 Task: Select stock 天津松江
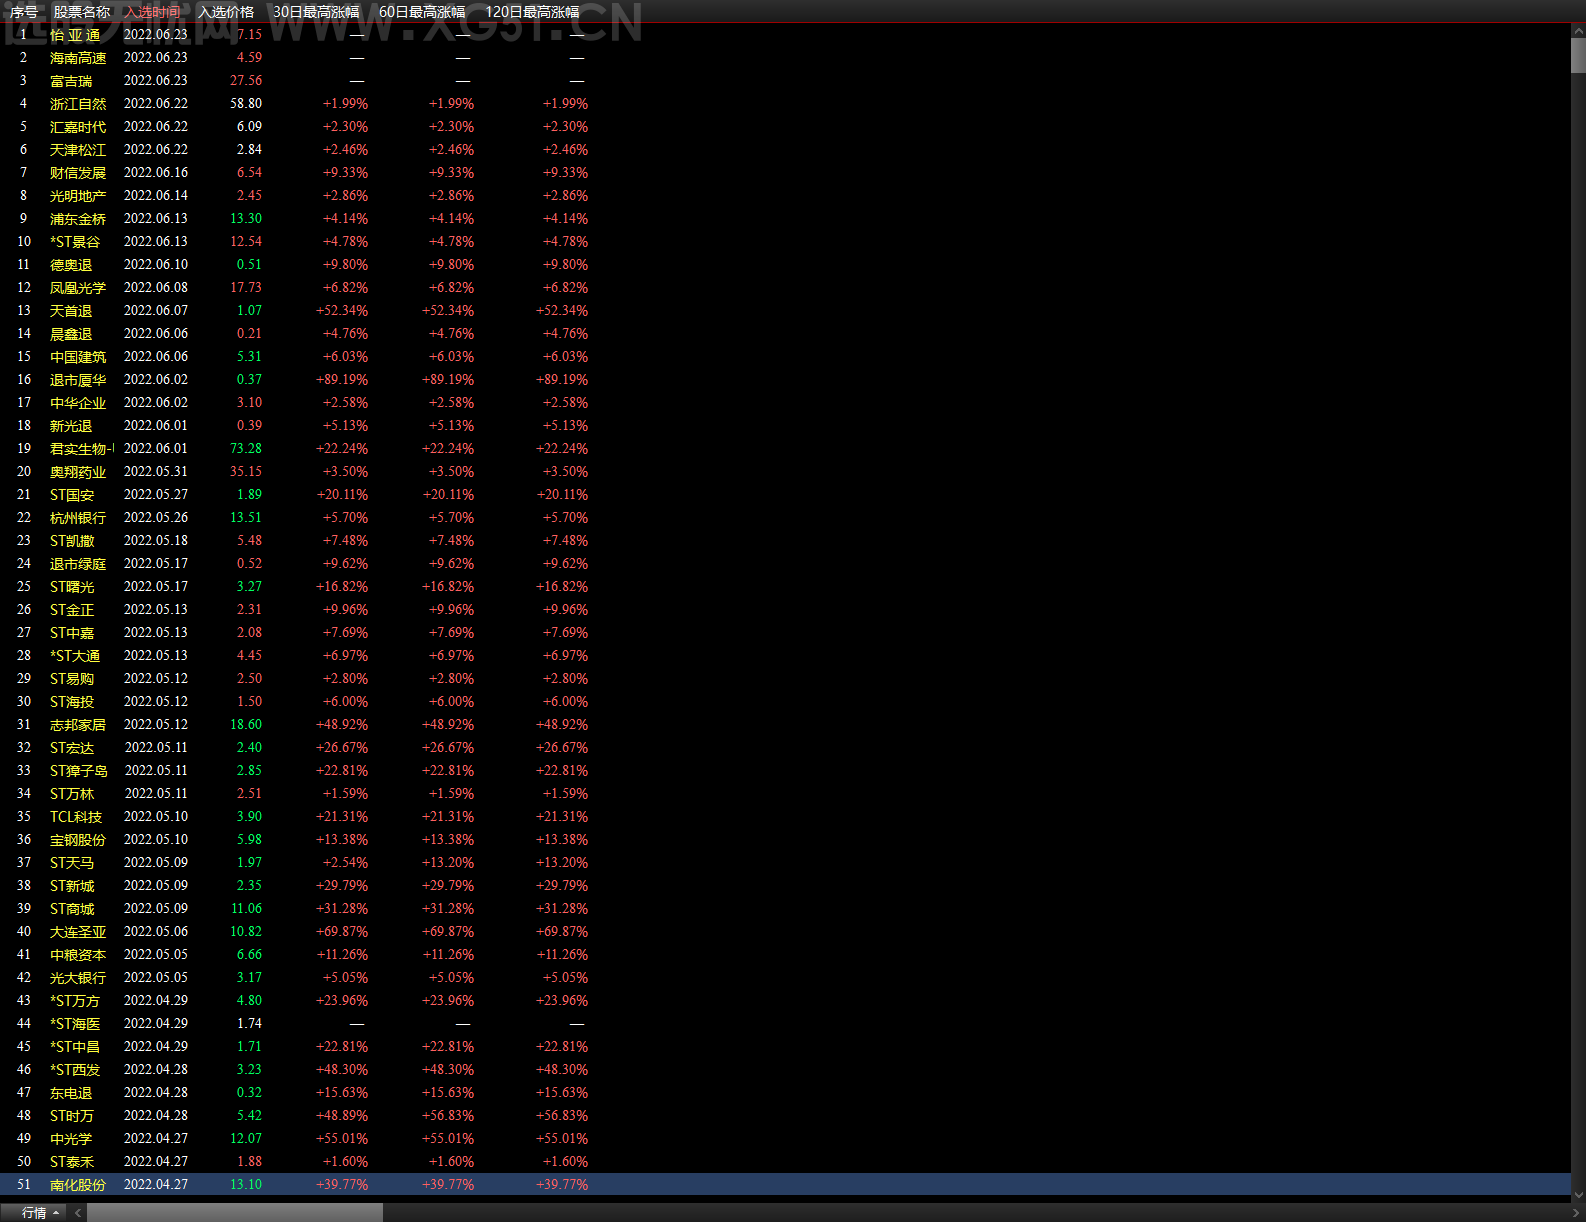78,150
